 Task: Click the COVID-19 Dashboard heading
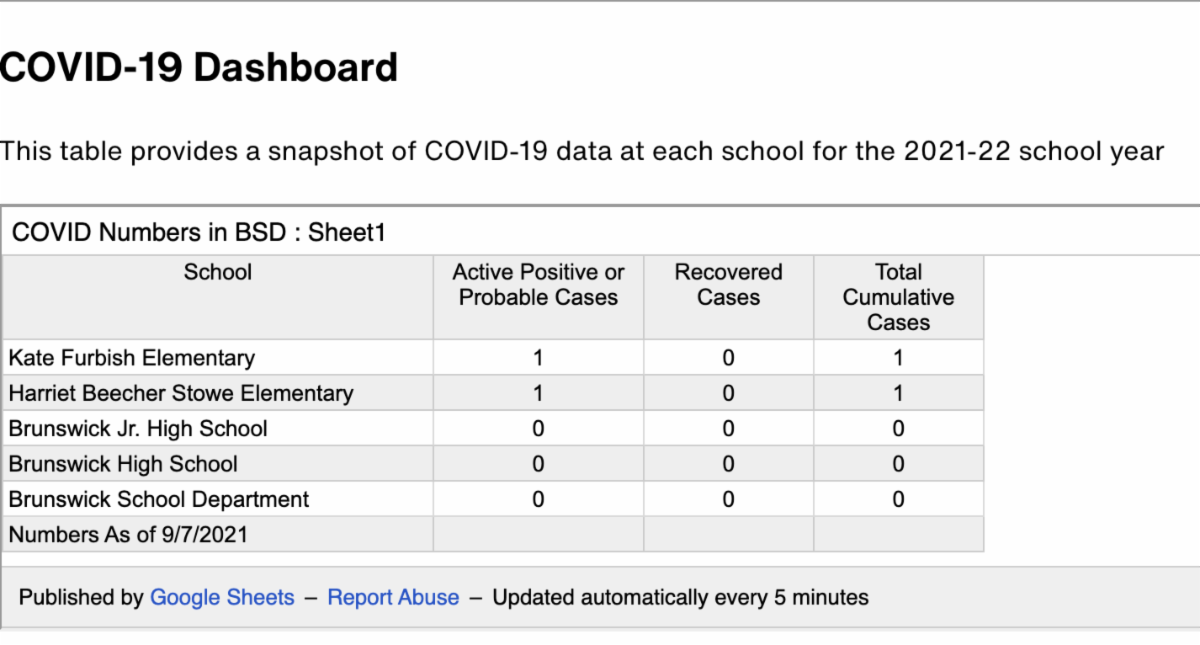tap(199, 69)
